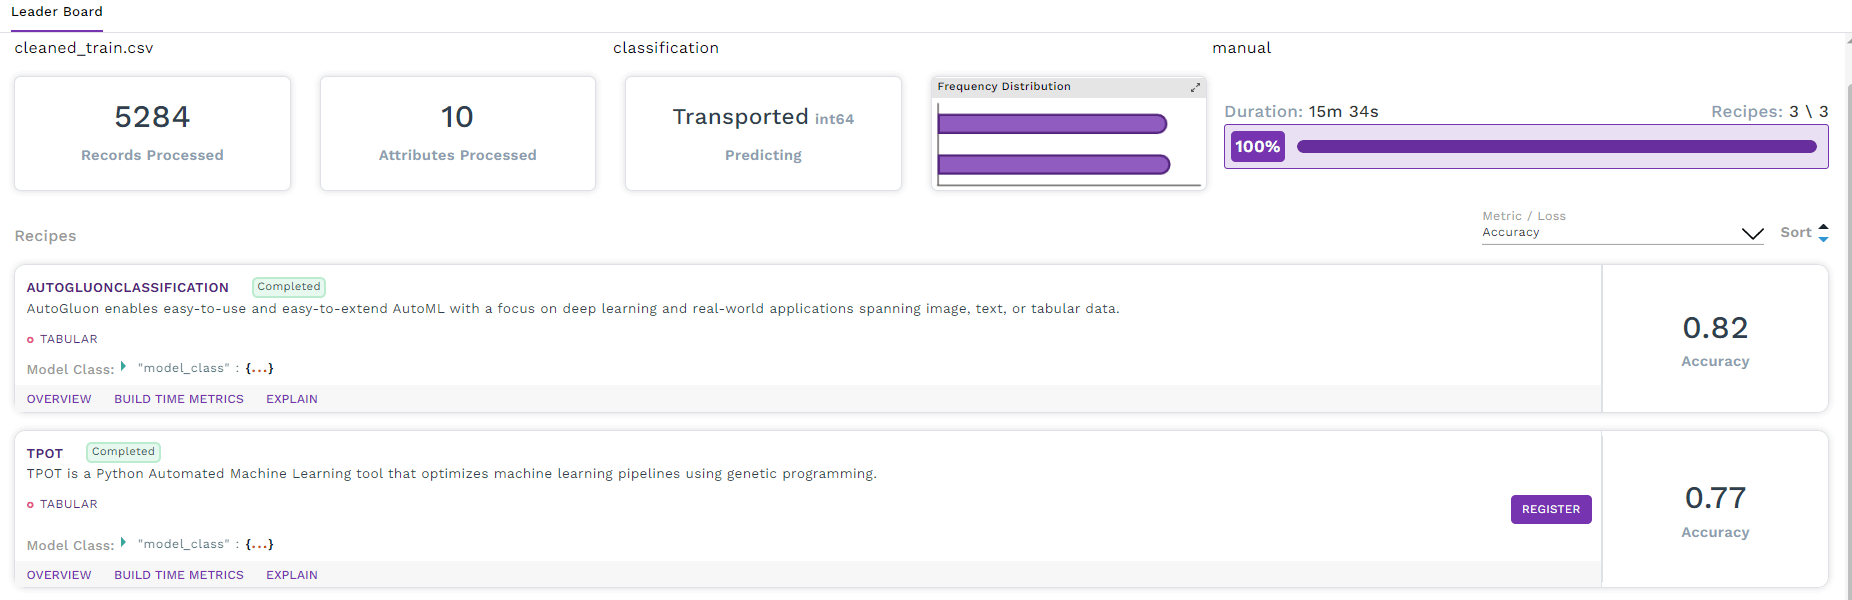Expand the Frequency Distribution chart to fullscreen
The height and width of the screenshot is (600, 1852).
point(1195,88)
